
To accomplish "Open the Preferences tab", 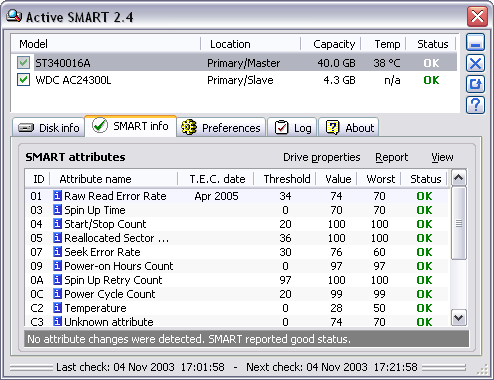I will point(221,127).
